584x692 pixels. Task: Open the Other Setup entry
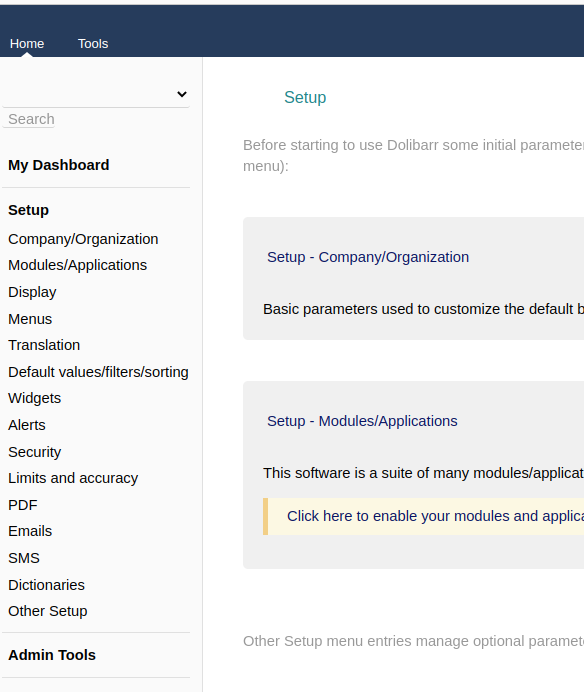[x=48, y=611]
